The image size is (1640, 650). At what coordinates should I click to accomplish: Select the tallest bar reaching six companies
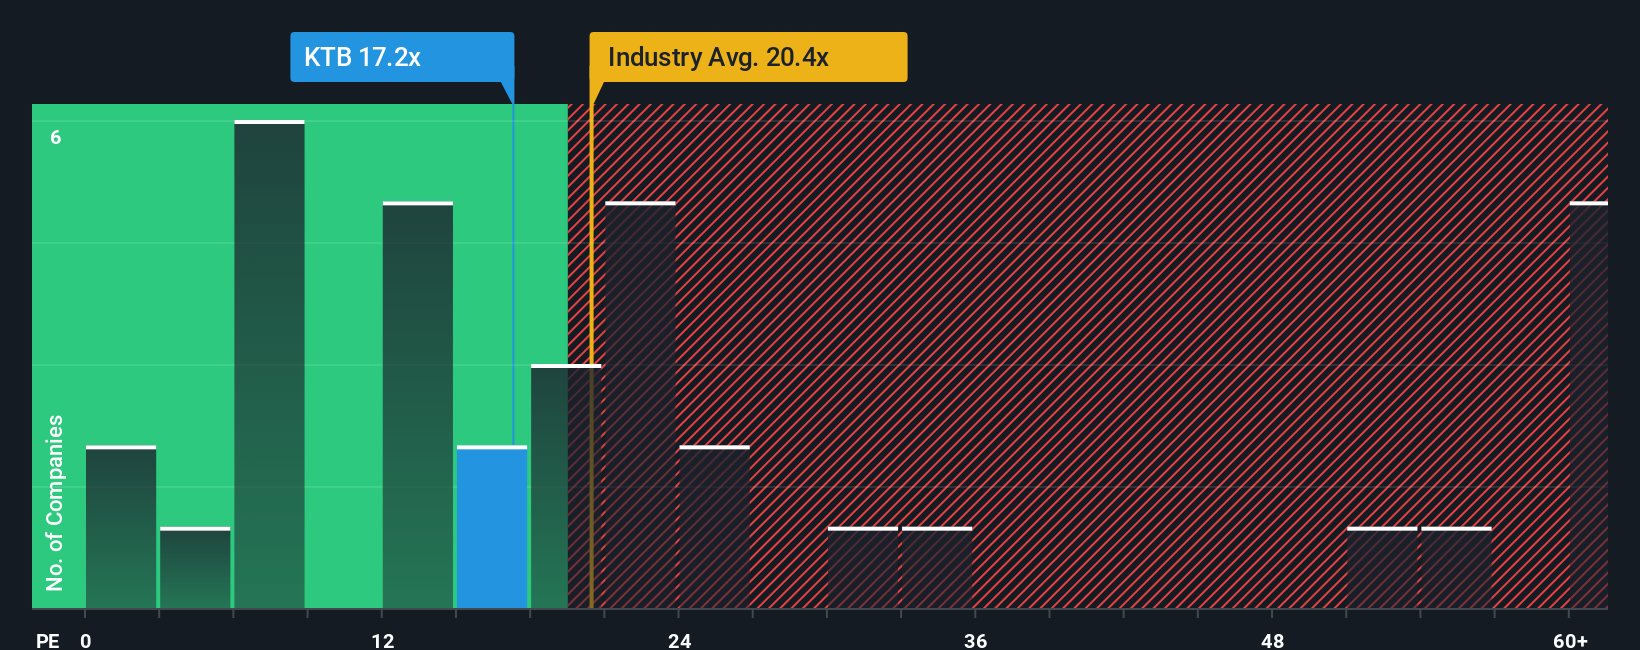click(269, 364)
